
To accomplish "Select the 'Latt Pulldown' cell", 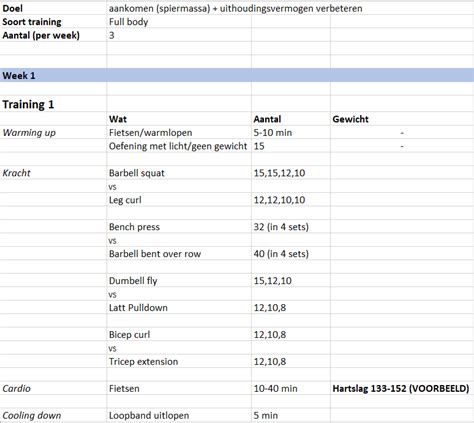I will pos(179,307).
